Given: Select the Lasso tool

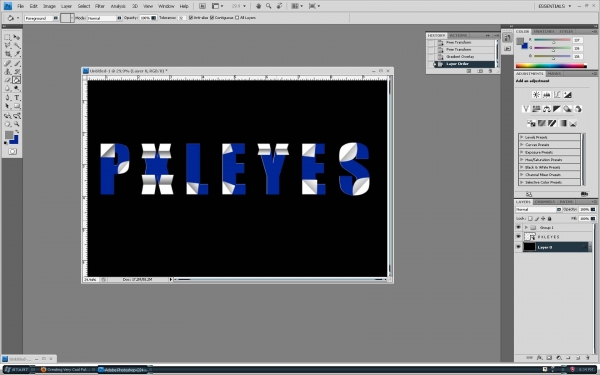Looking at the screenshot, I should [7, 46].
